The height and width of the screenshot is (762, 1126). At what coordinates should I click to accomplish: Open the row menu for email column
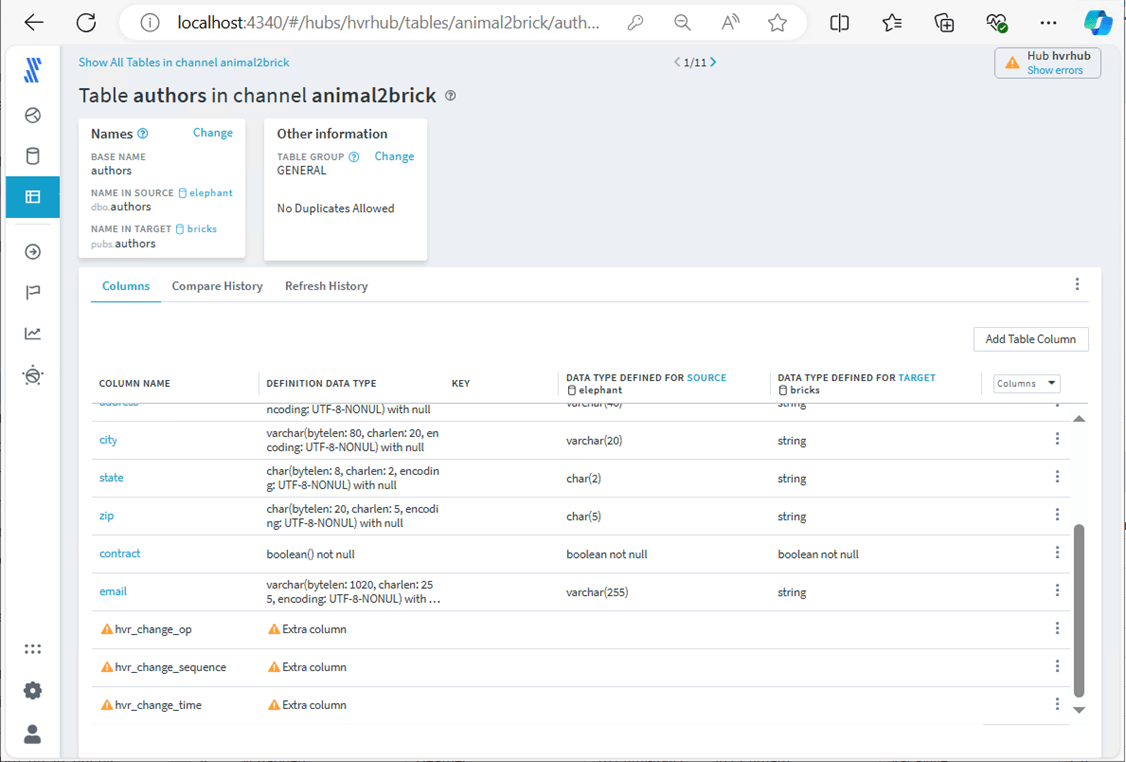[1057, 590]
